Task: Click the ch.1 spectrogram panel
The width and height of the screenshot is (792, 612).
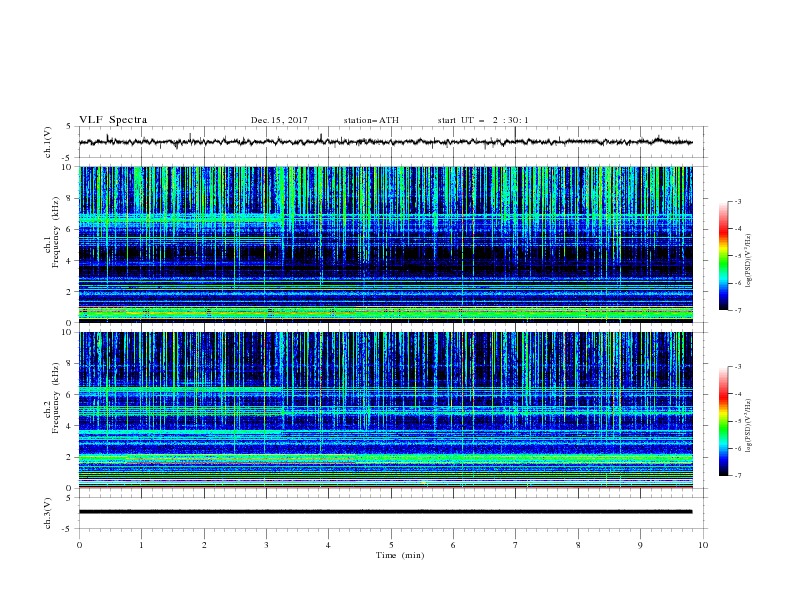Action: (x=385, y=244)
